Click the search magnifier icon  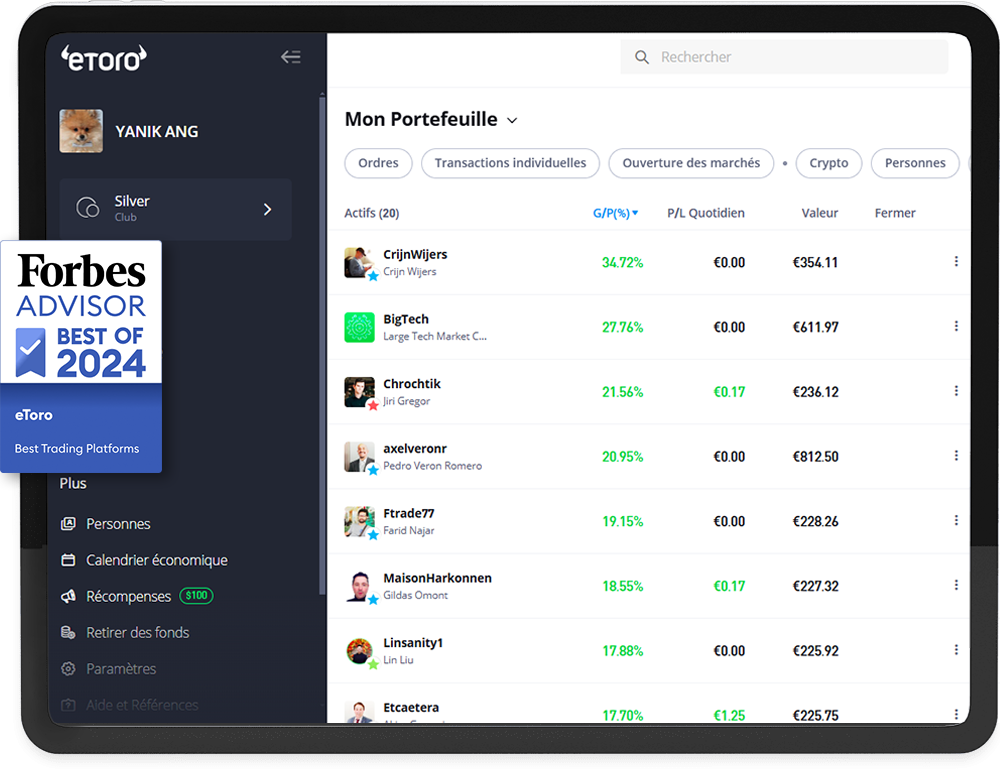tap(642, 58)
